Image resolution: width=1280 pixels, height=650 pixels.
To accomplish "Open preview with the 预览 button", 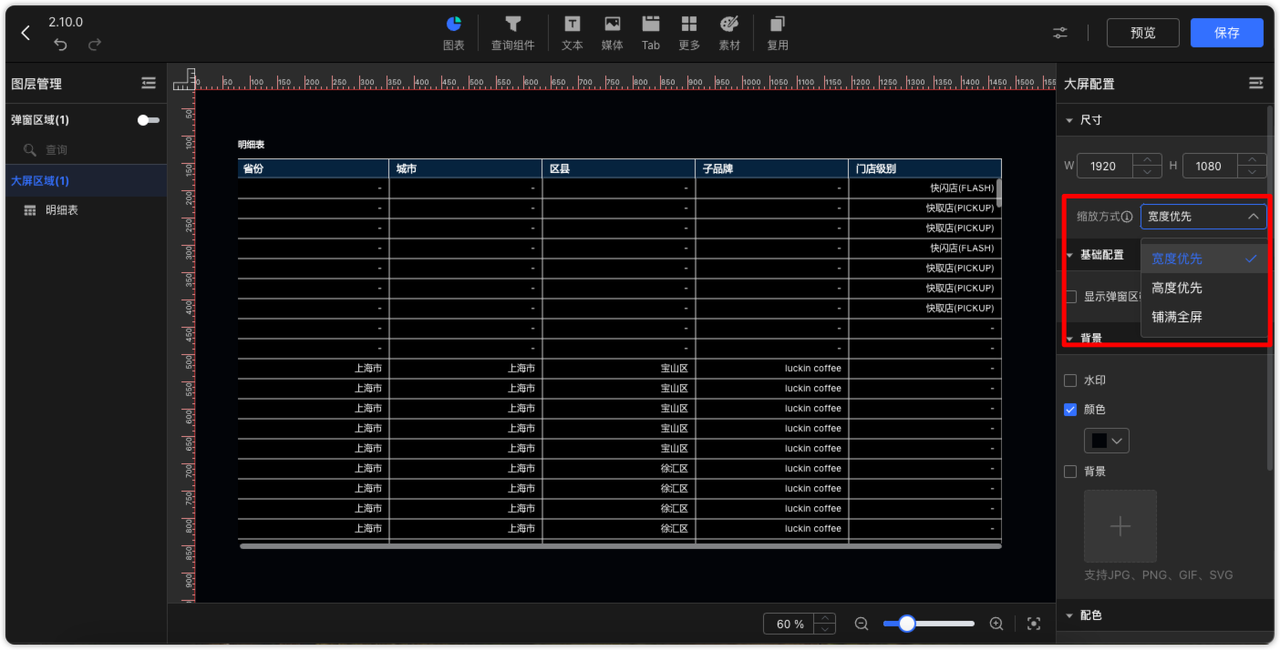I will (1142, 32).
